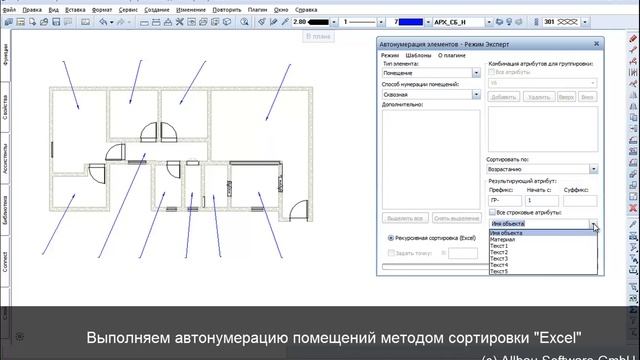Select 'Текст1' in the dropdown list
The width and height of the screenshot is (640, 360).
pyautogui.click(x=543, y=246)
